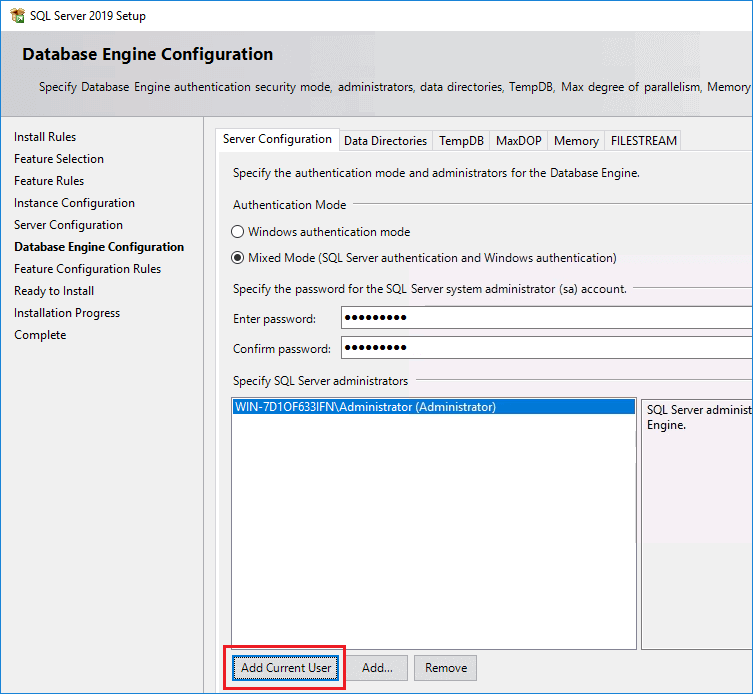Image resolution: width=753 pixels, height=694 pixels.
Task: Click the Add... button
Action: coord(377,668)
